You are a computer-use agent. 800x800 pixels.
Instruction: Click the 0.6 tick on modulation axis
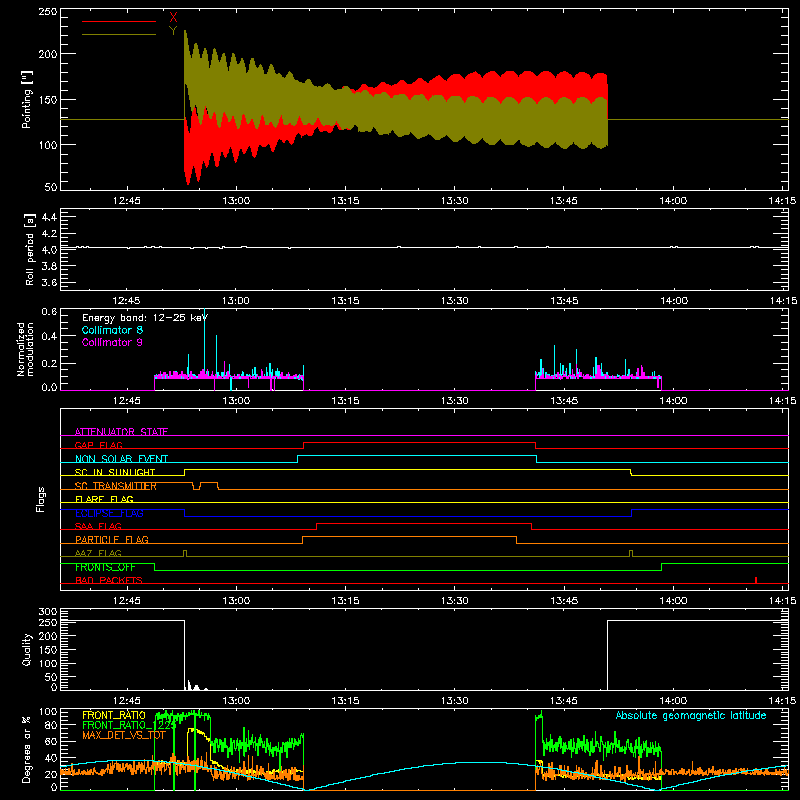(x=49, y=311)
